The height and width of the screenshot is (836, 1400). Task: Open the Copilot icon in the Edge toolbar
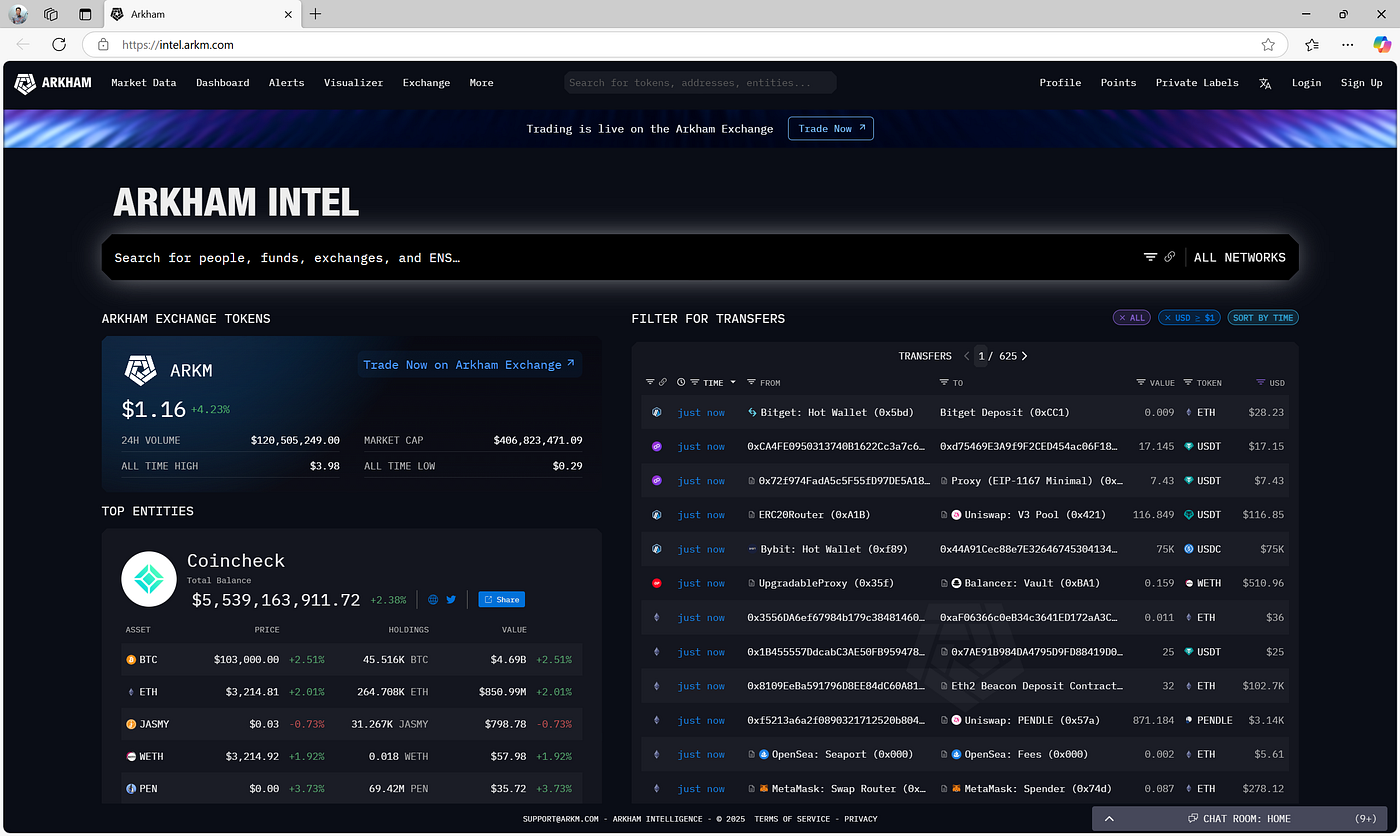point(1382,44)
